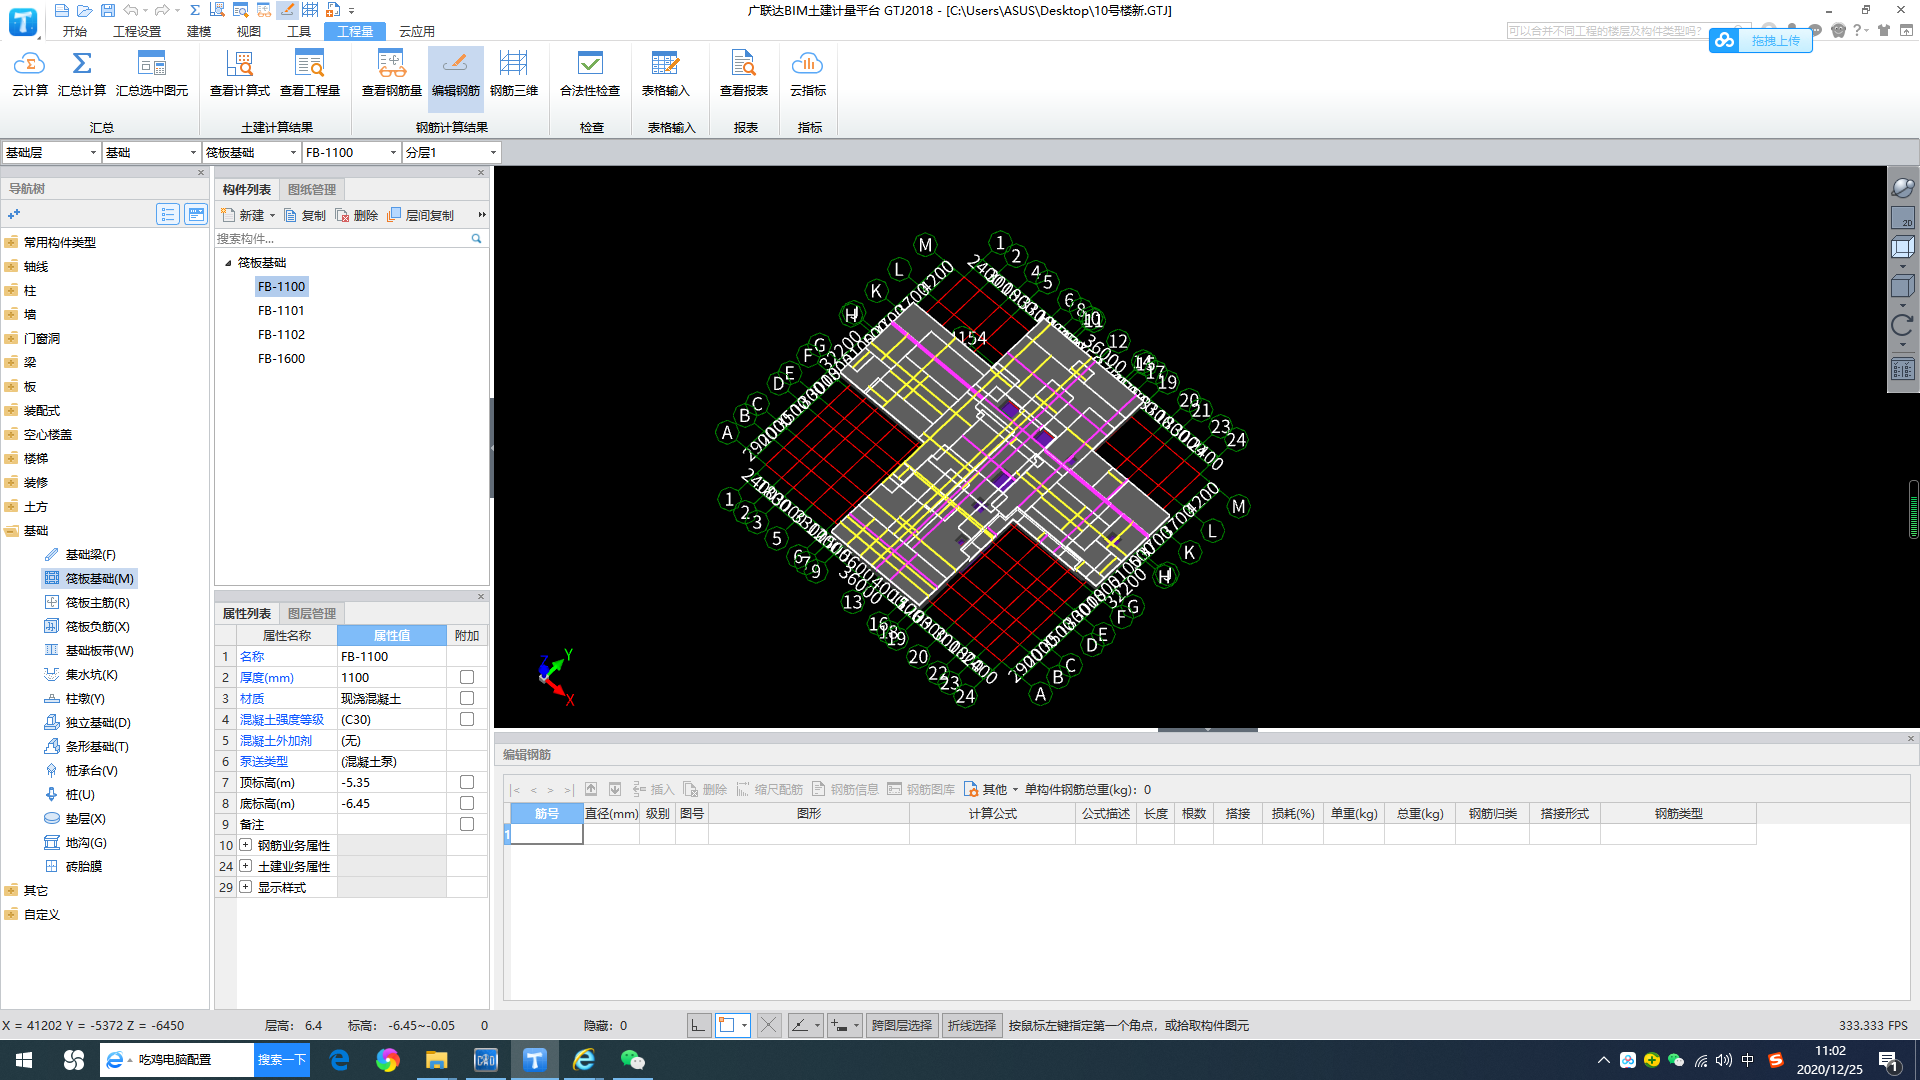Screen dimensions: 1920x1080
Task: Open 钢筋信息 in rebar editor
Action: point(845,789)
